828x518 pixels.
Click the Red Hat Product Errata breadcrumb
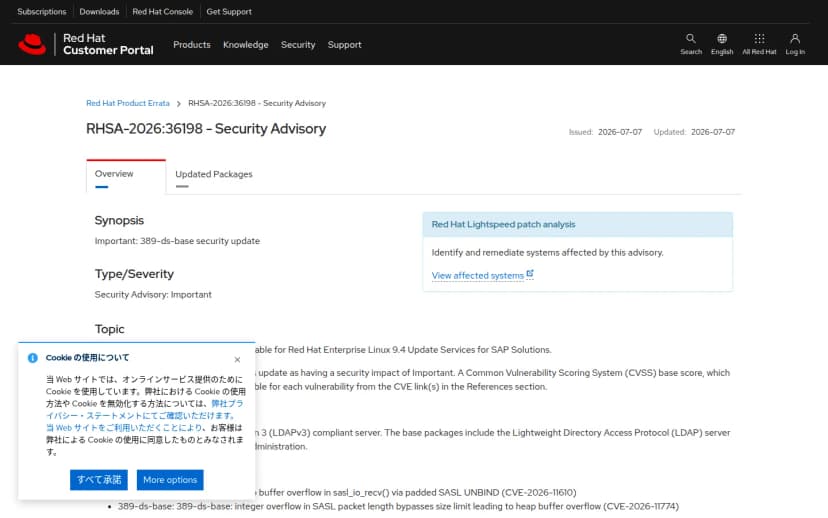[x=128, y=103]
